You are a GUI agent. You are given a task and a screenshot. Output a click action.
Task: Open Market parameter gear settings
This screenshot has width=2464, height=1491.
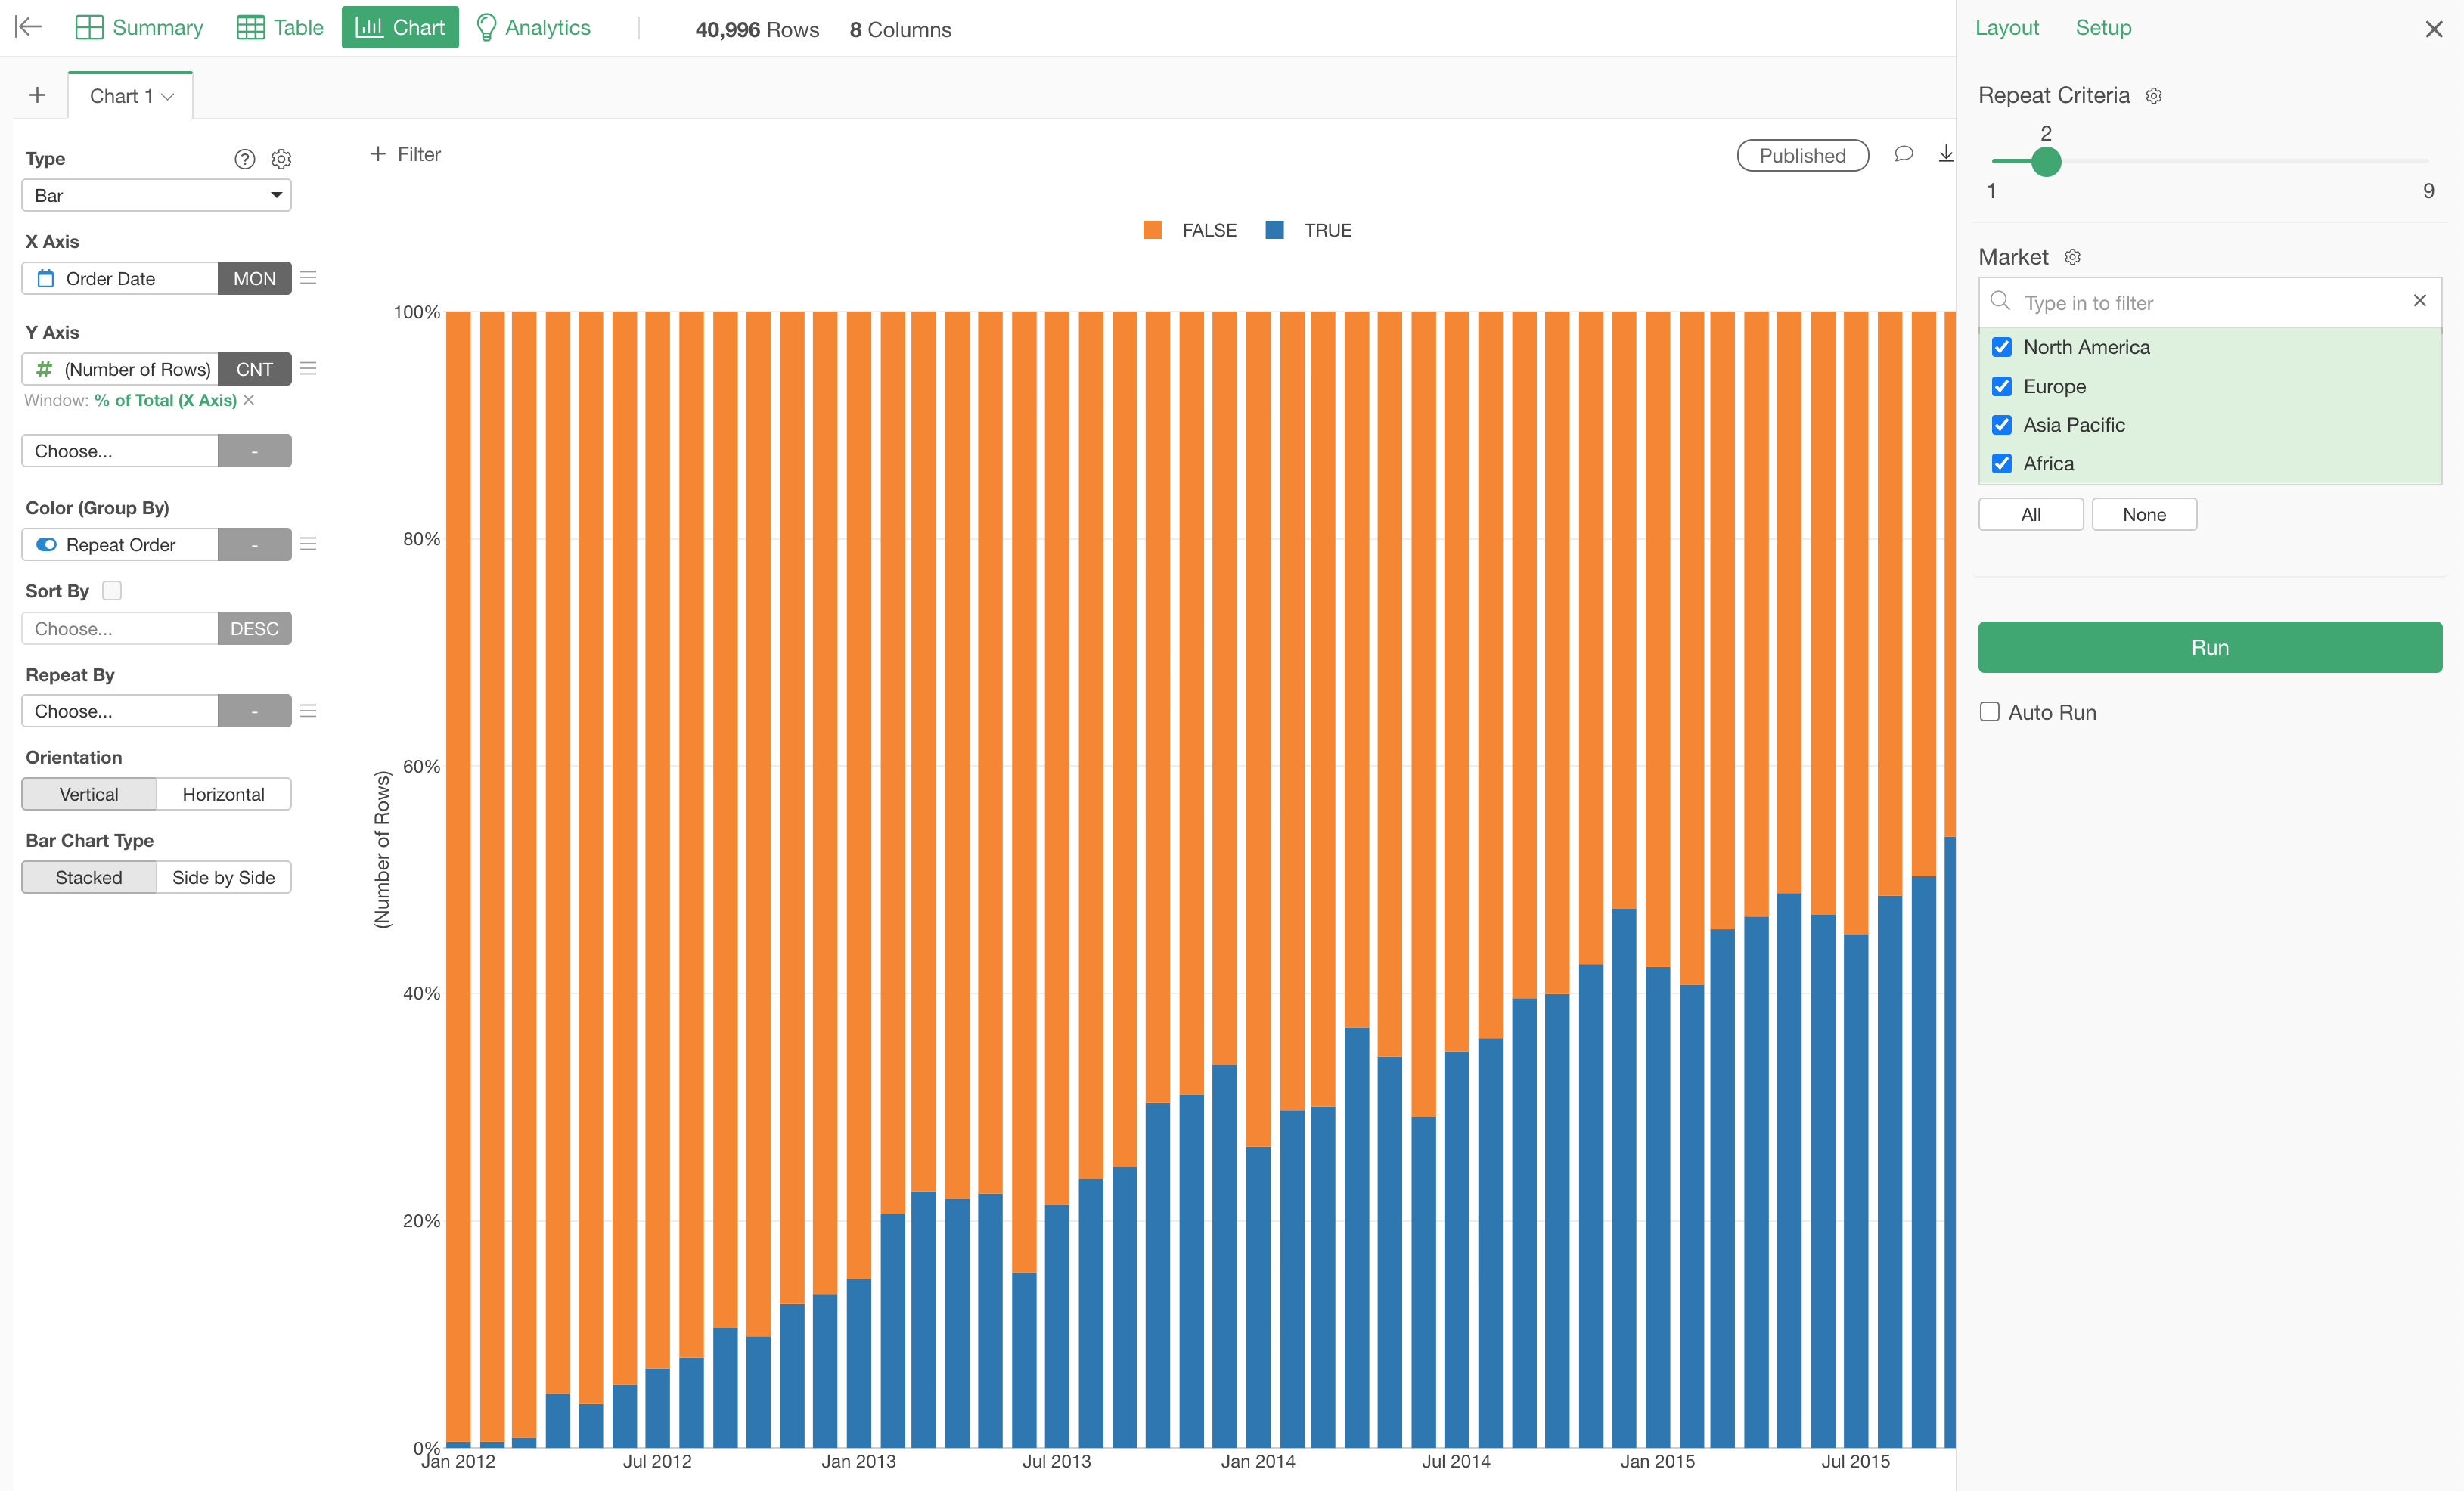coord(2073,257)
